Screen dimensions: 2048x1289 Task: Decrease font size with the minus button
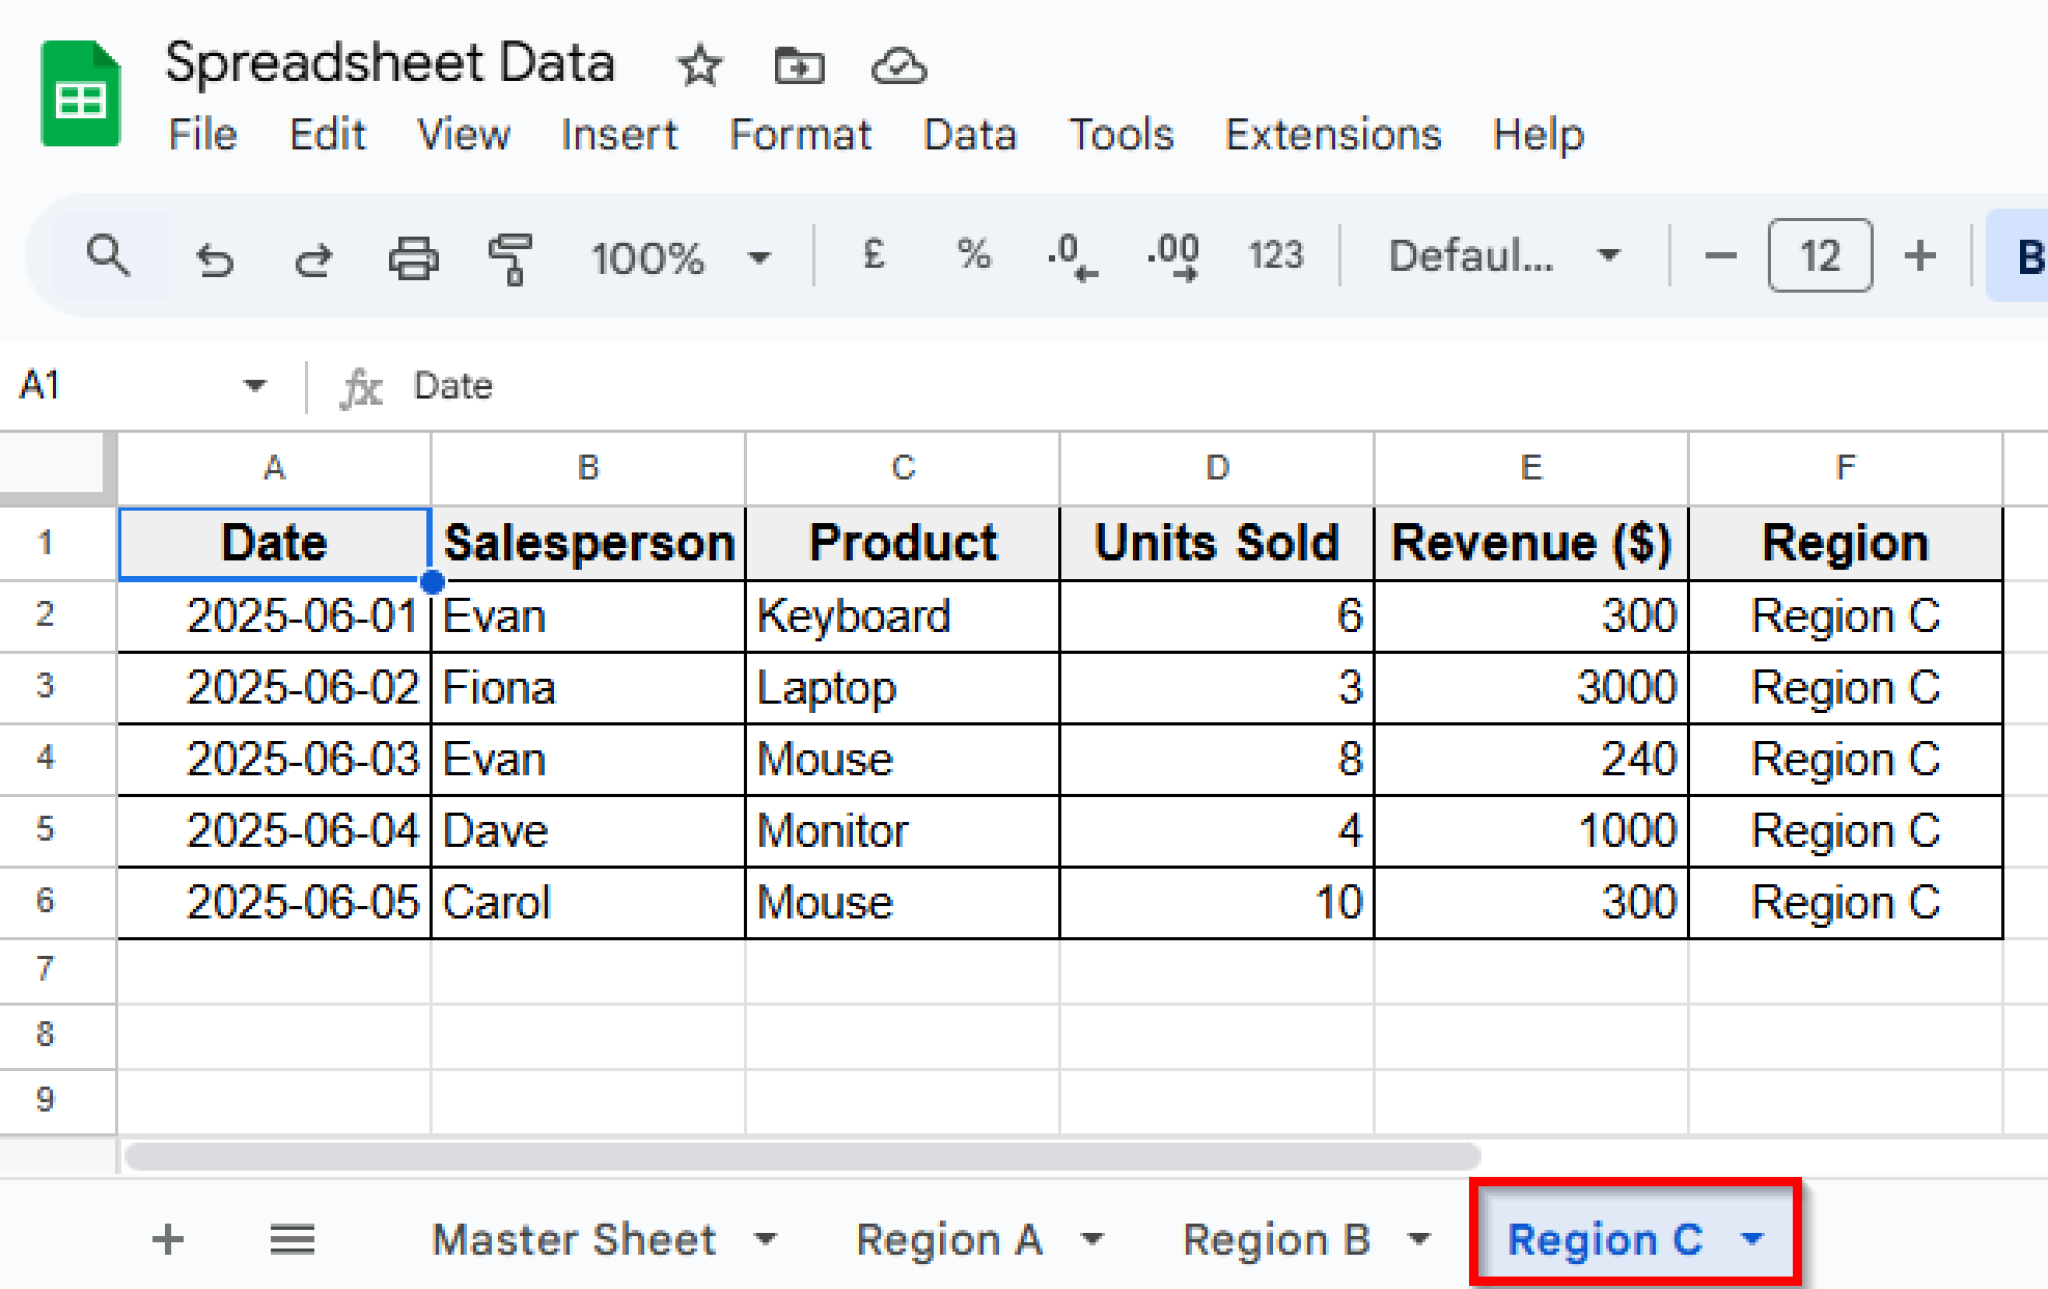[1720, 257]
